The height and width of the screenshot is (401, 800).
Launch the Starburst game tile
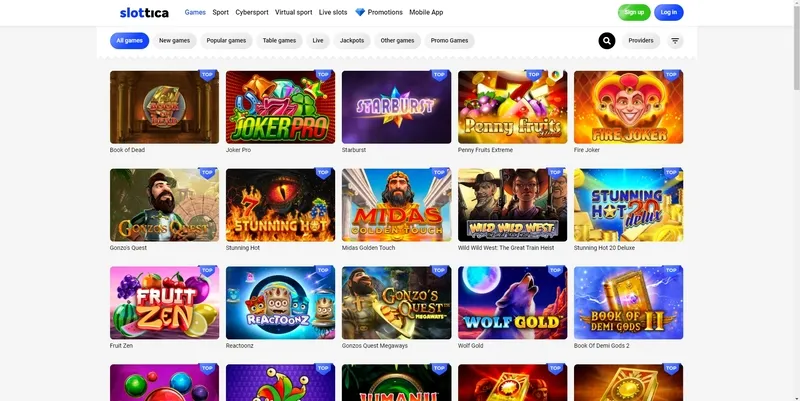pos(396,107)
